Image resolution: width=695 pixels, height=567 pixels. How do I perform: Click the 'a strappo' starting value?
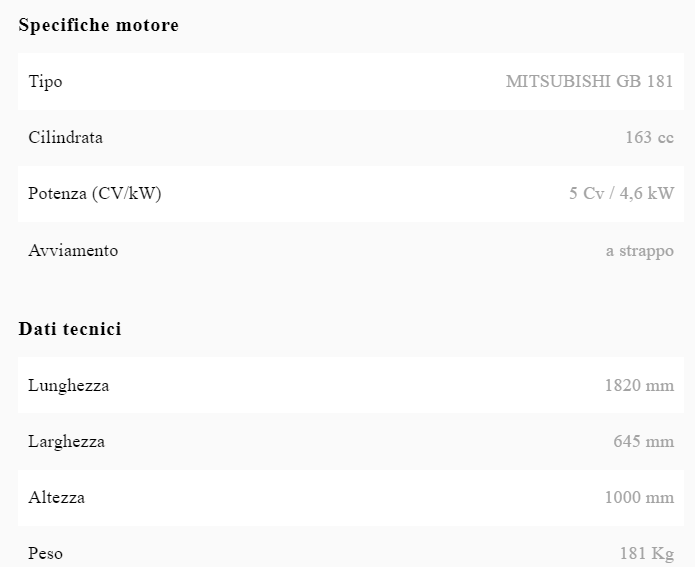click(x=639, y=250)
